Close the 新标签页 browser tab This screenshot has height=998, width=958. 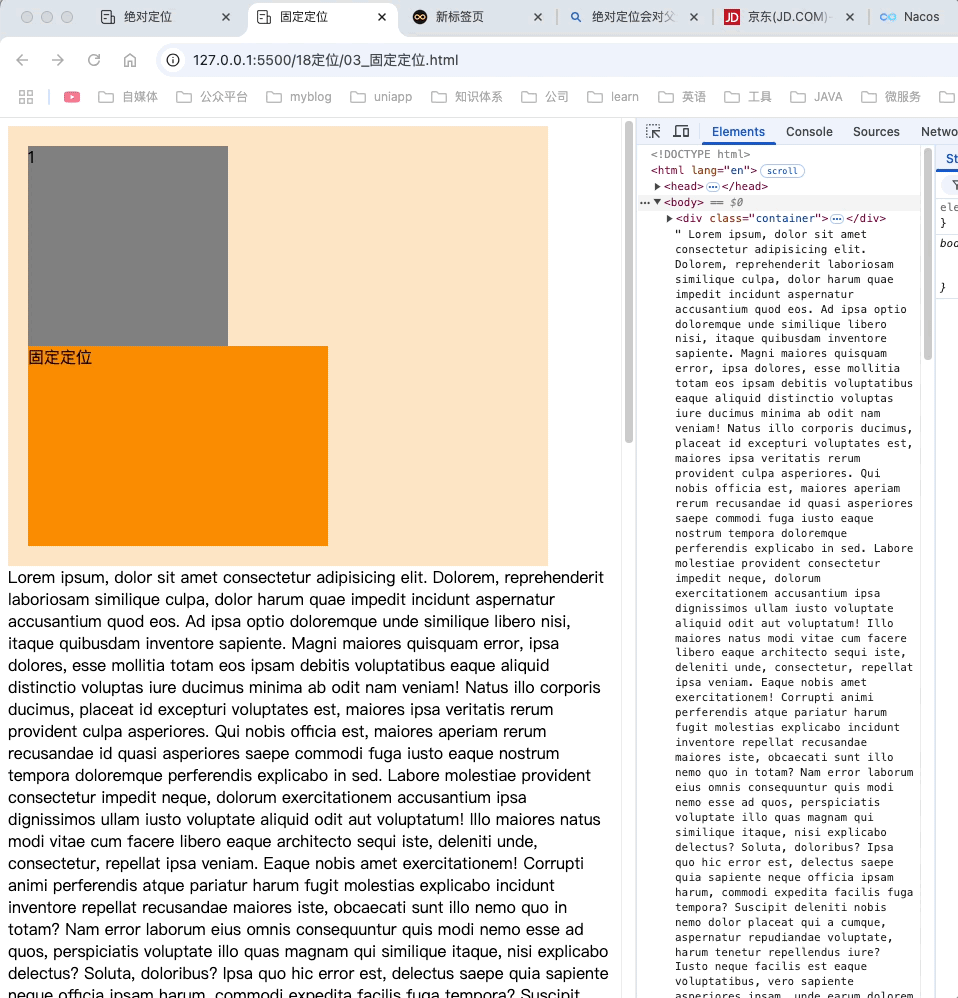coord(538,17)
